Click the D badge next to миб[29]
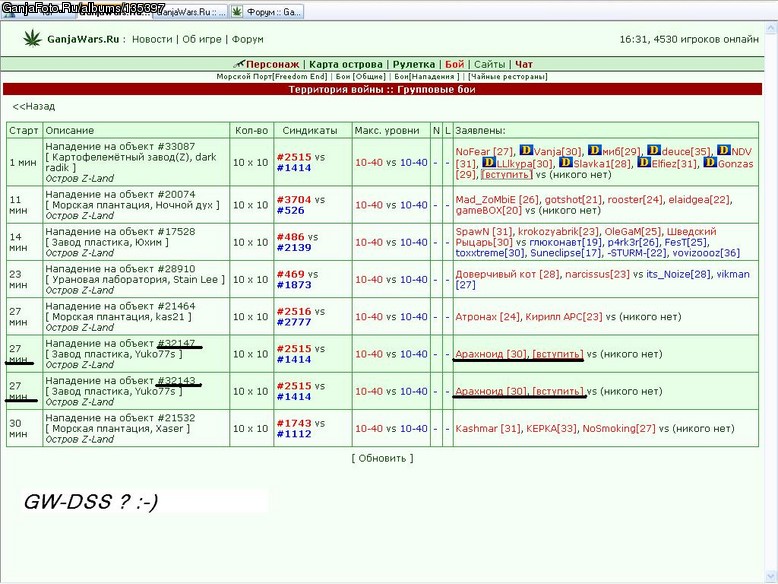Screen dimensions: 778x584 tap(594, 150)
